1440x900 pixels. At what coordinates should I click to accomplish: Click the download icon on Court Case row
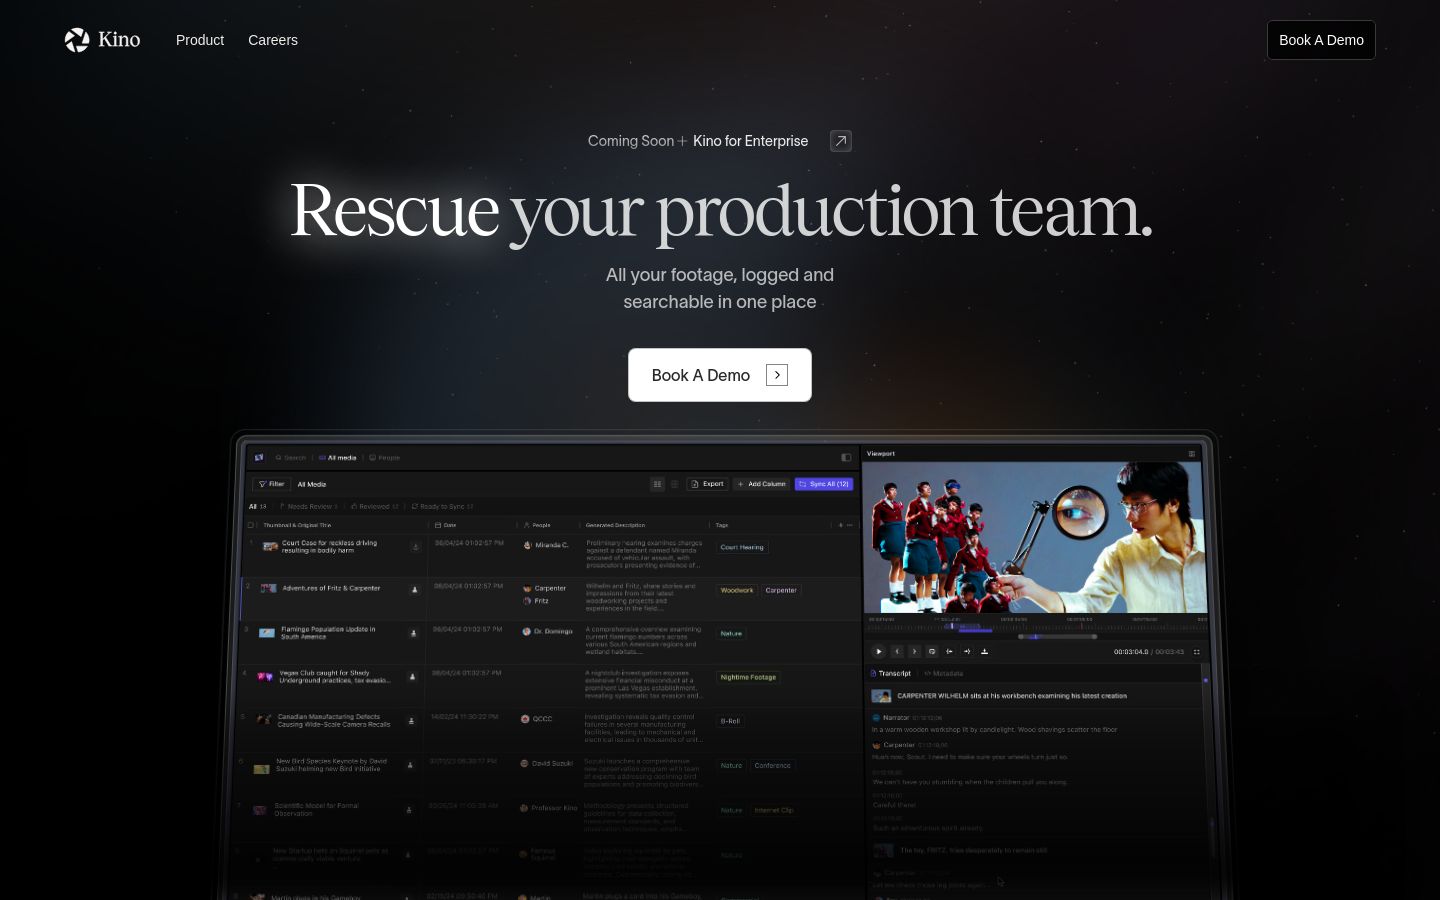click(415, 547)
